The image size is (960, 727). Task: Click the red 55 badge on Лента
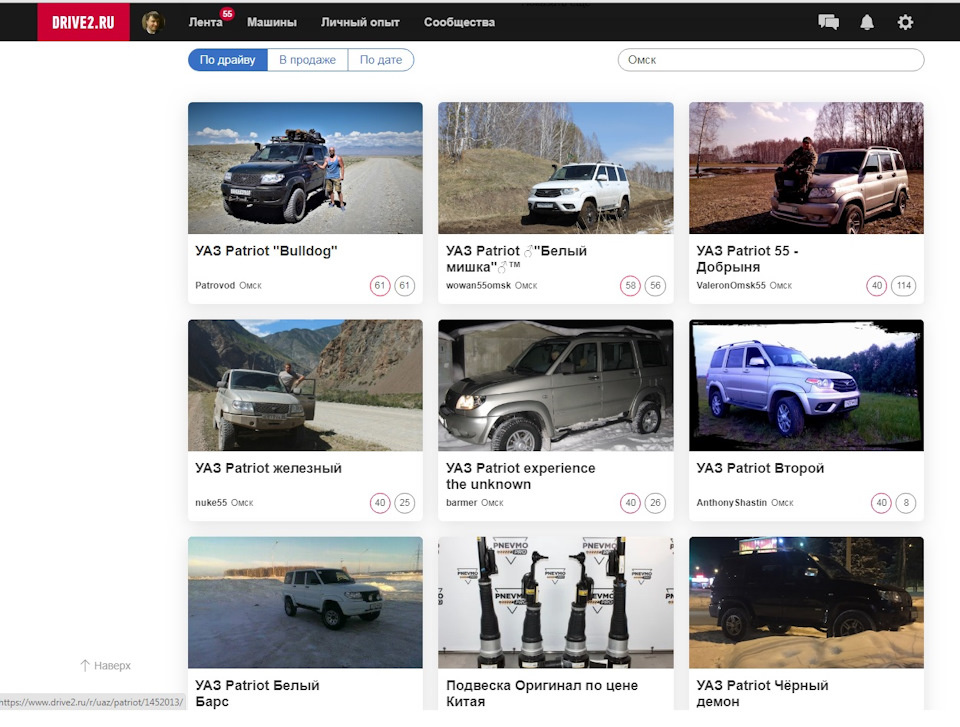click(x=227, y=13)
